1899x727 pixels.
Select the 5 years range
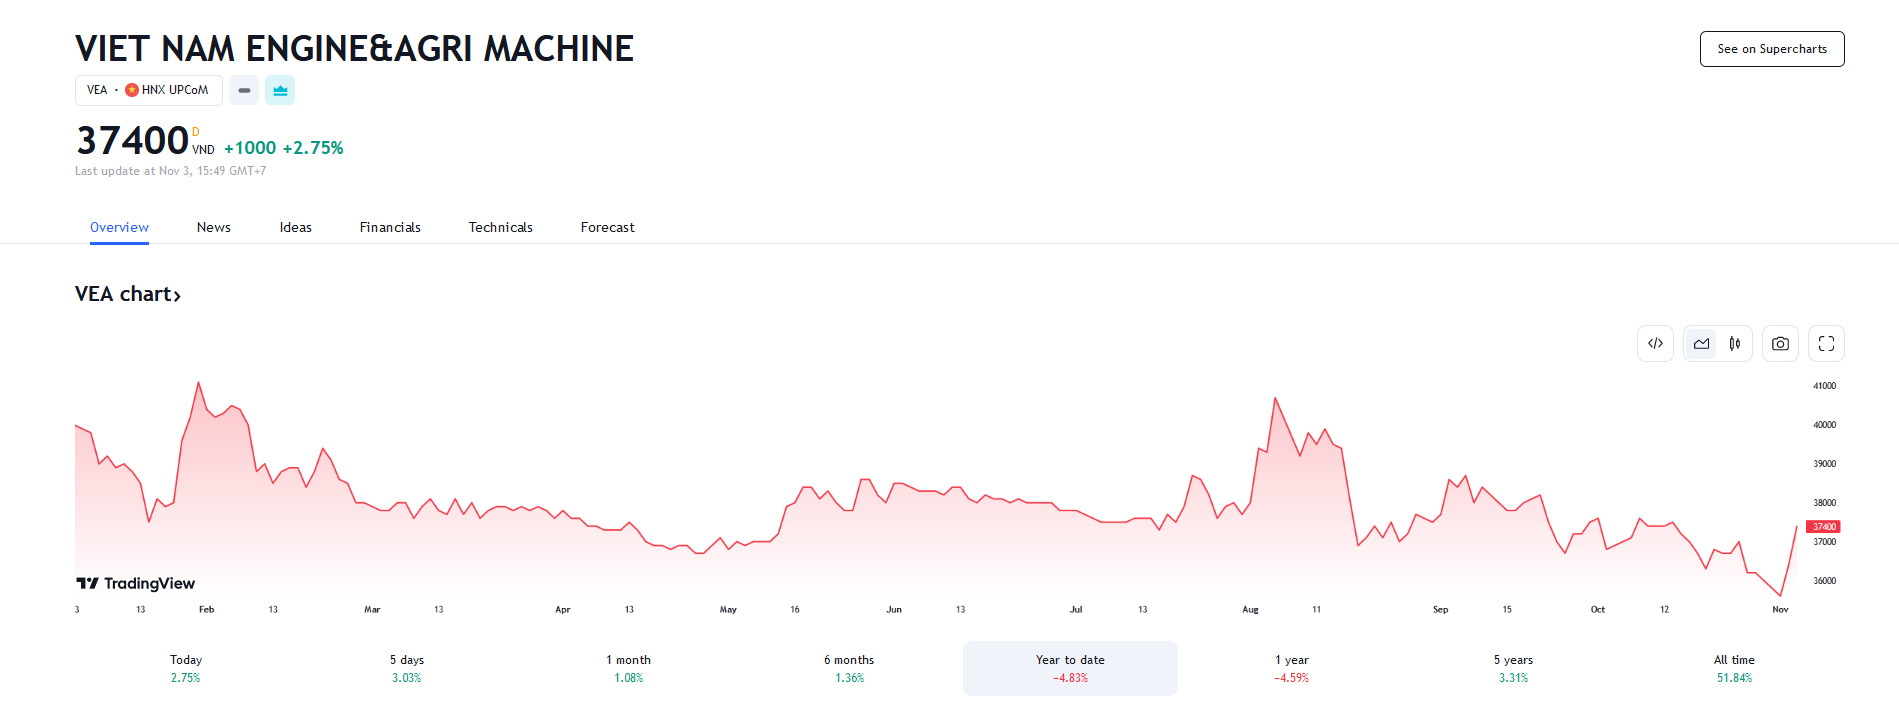(x=1513, y=668)
